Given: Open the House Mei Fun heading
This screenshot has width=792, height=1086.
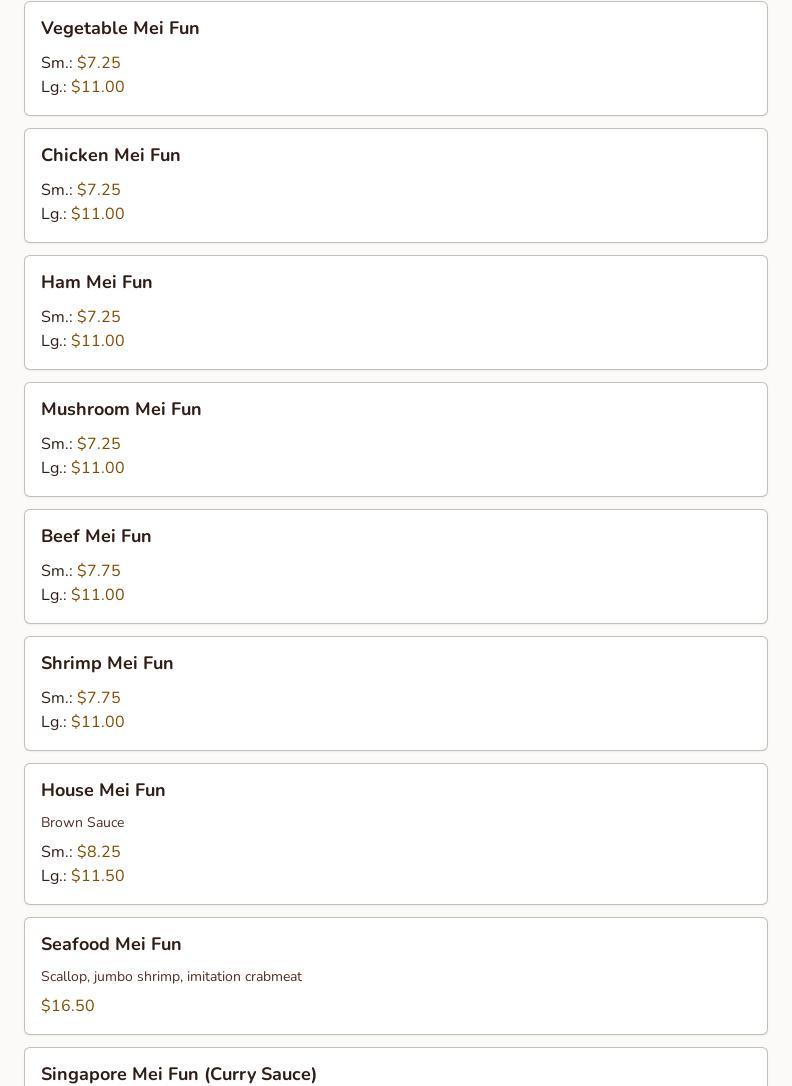Looking at the screenshot, I should click(x=103, y=790).
